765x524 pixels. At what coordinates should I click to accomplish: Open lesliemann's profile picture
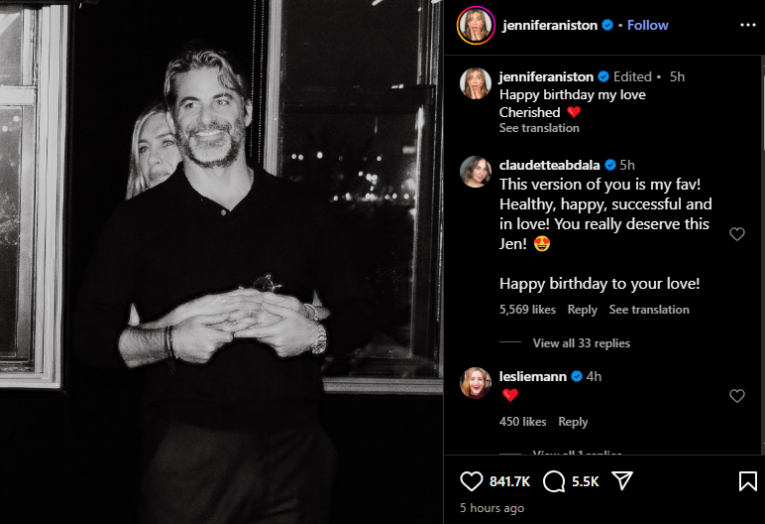pyautogui.click(x=476, y=383)
